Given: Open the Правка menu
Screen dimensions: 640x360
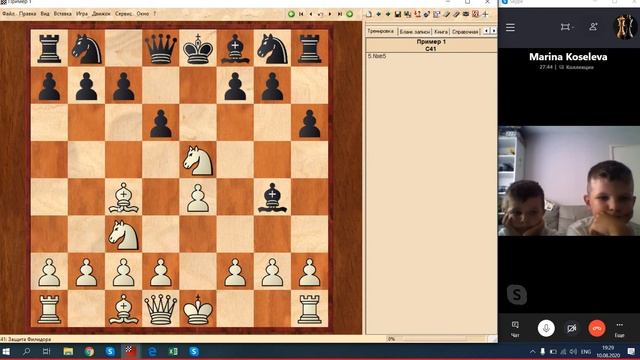Looking at the screenshot, I should (x=27, y=14).
